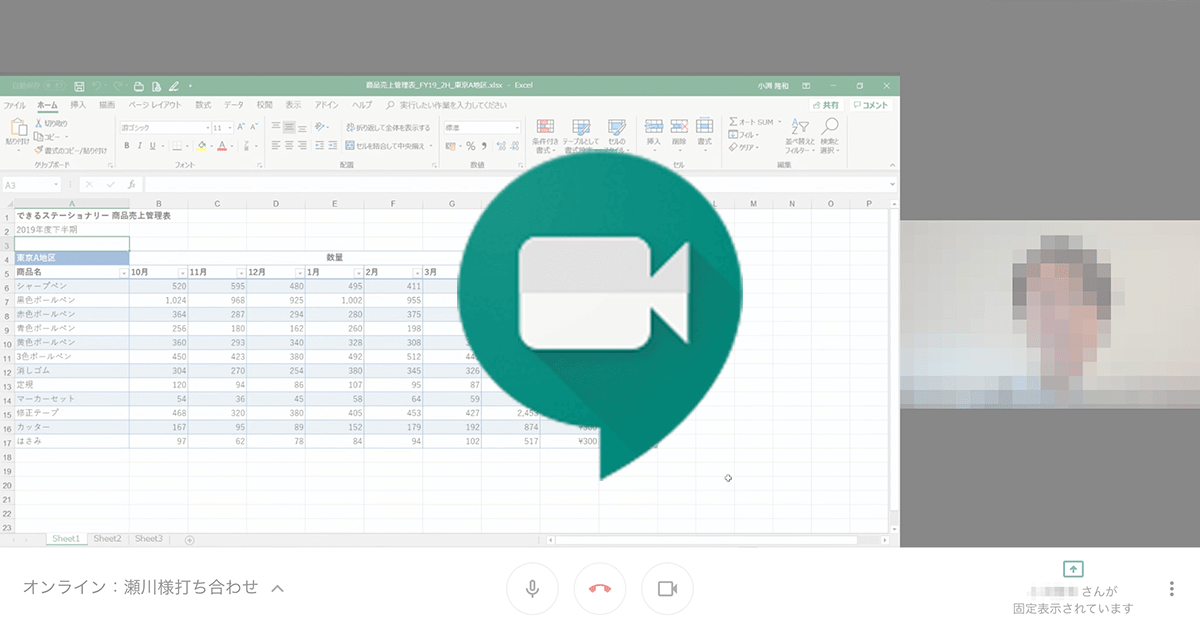Screen dimensions: 1200x630
Task: Switch to the Sheet3 tab
Action: tap(149, 539)
